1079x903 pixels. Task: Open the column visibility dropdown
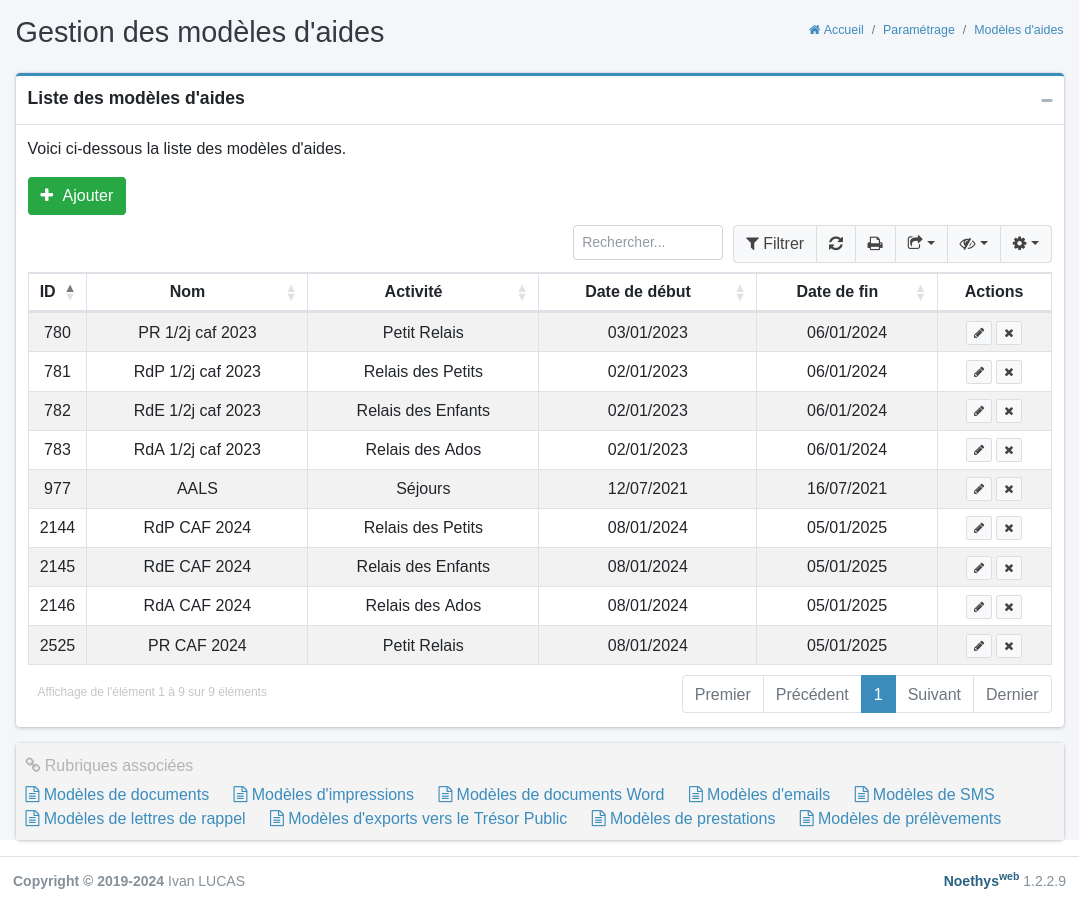973,244
